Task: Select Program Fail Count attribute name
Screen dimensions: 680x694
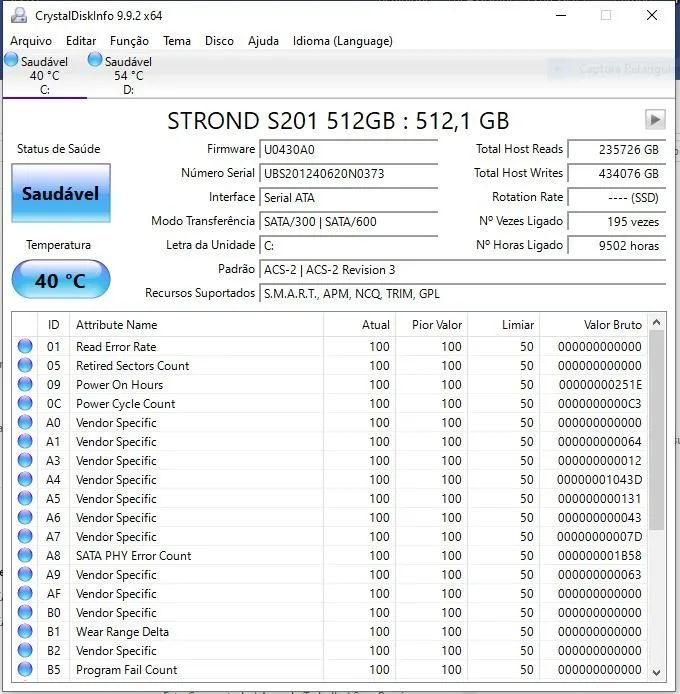Action: 126,670
